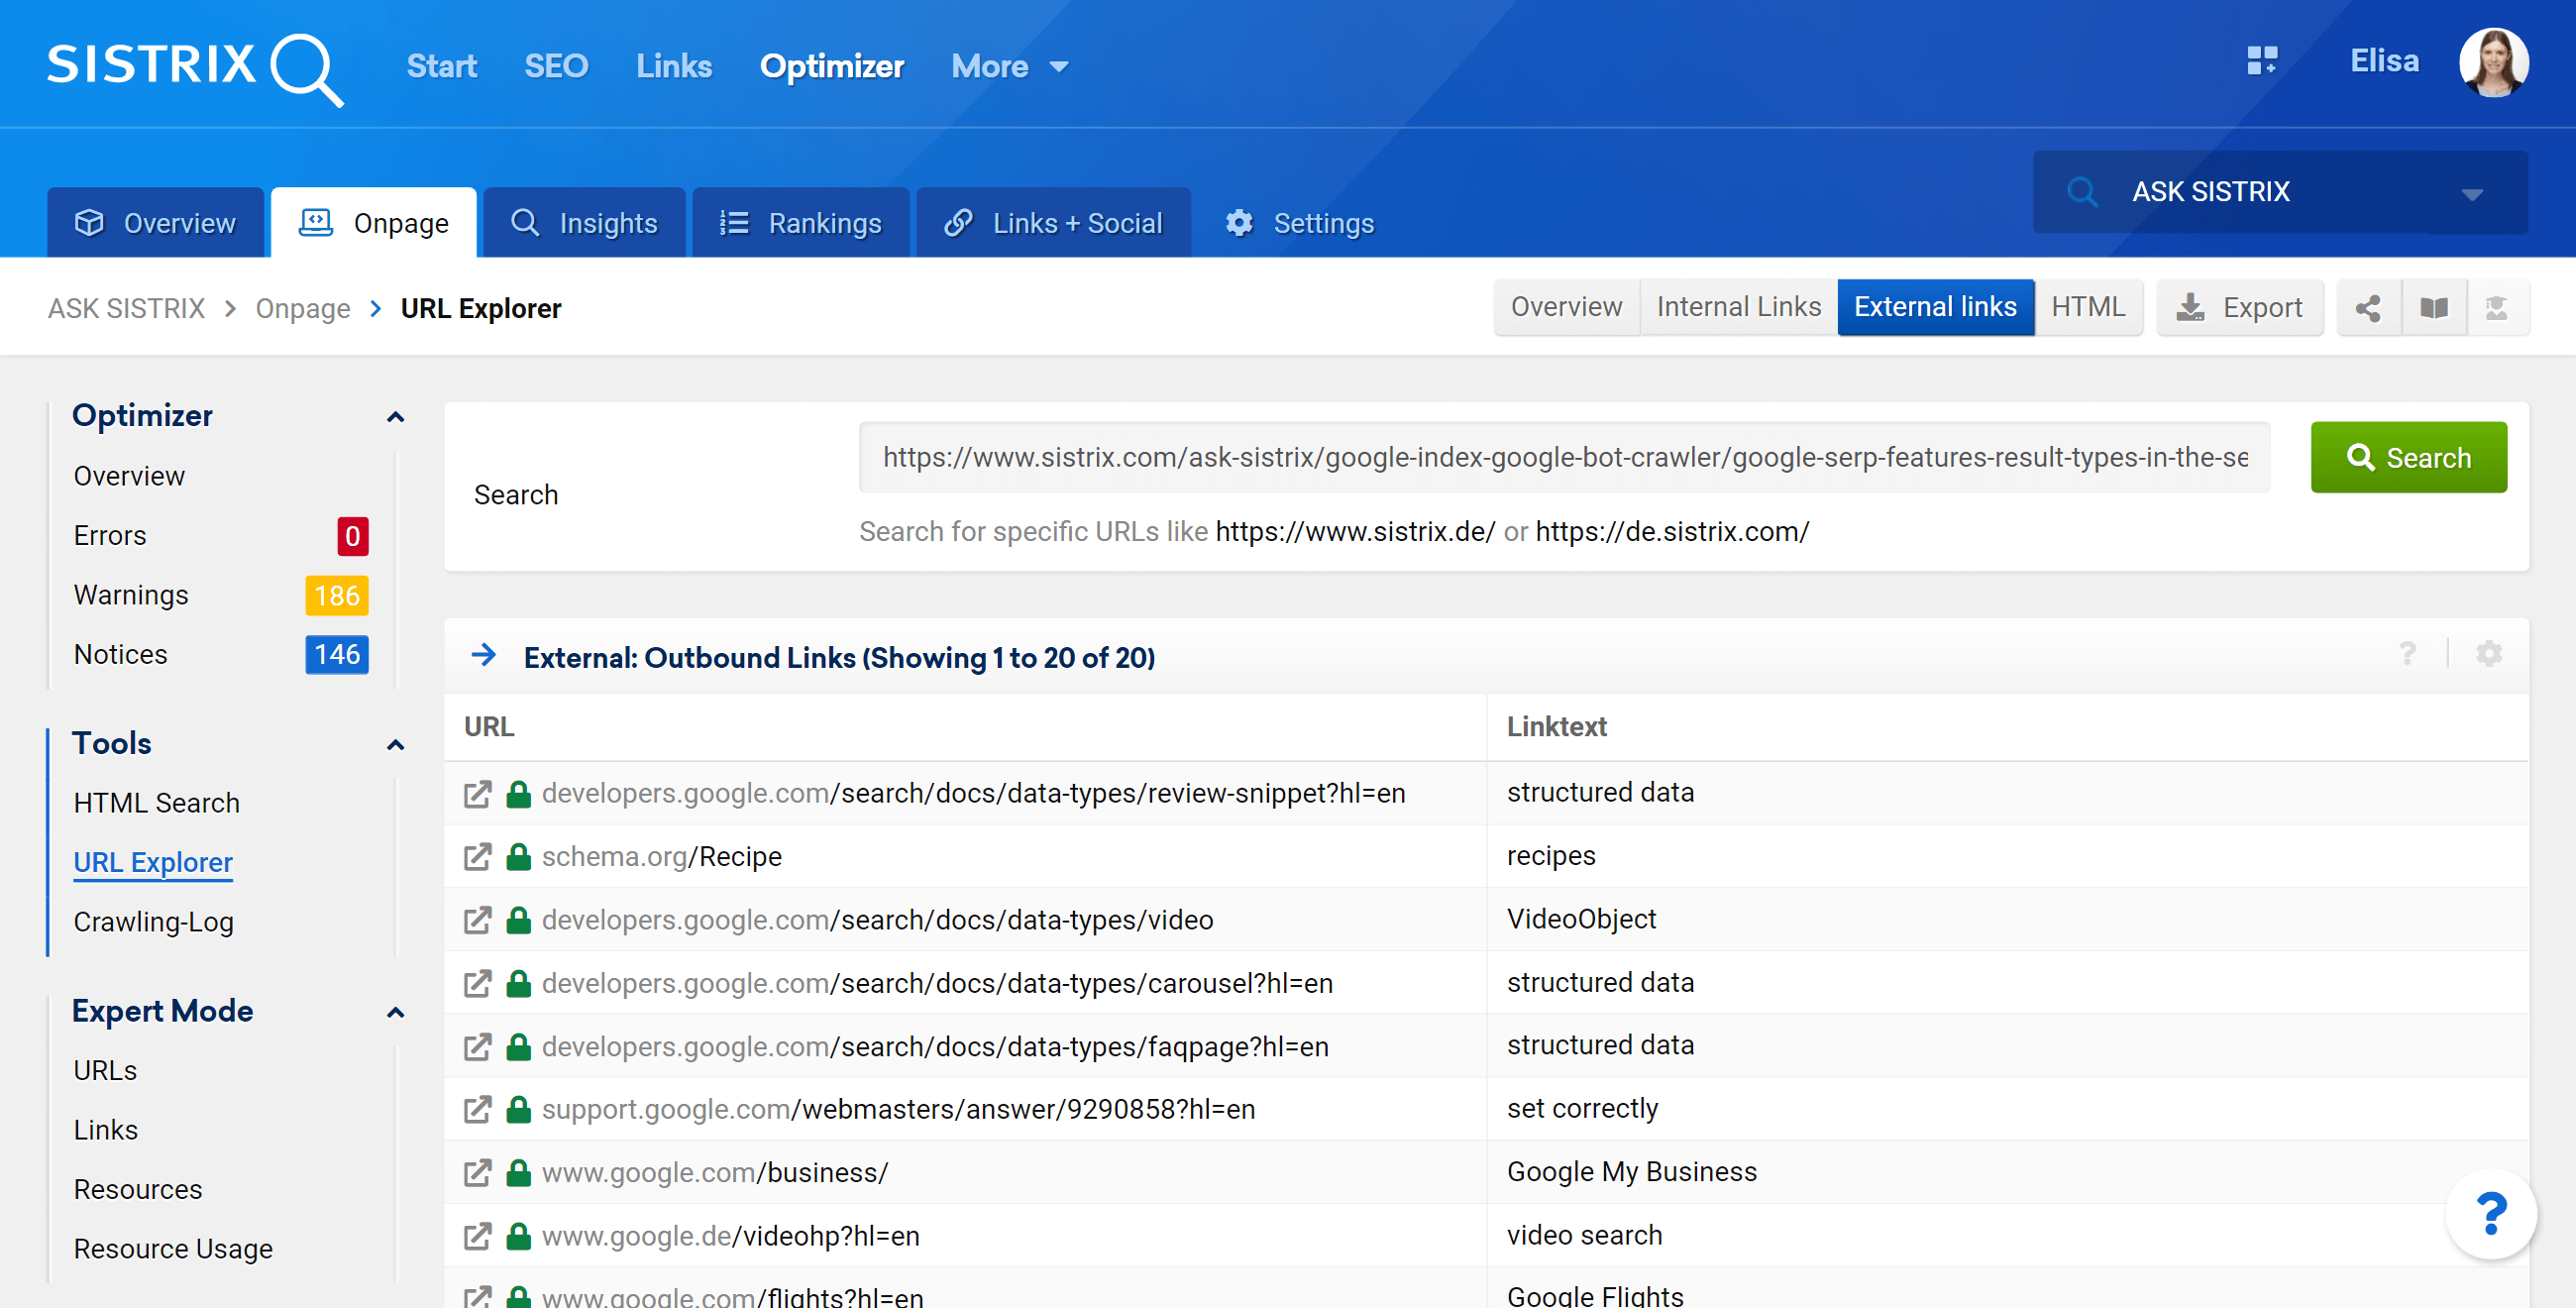Collapse the Optimizer sidebar section

tap(396, 417)
